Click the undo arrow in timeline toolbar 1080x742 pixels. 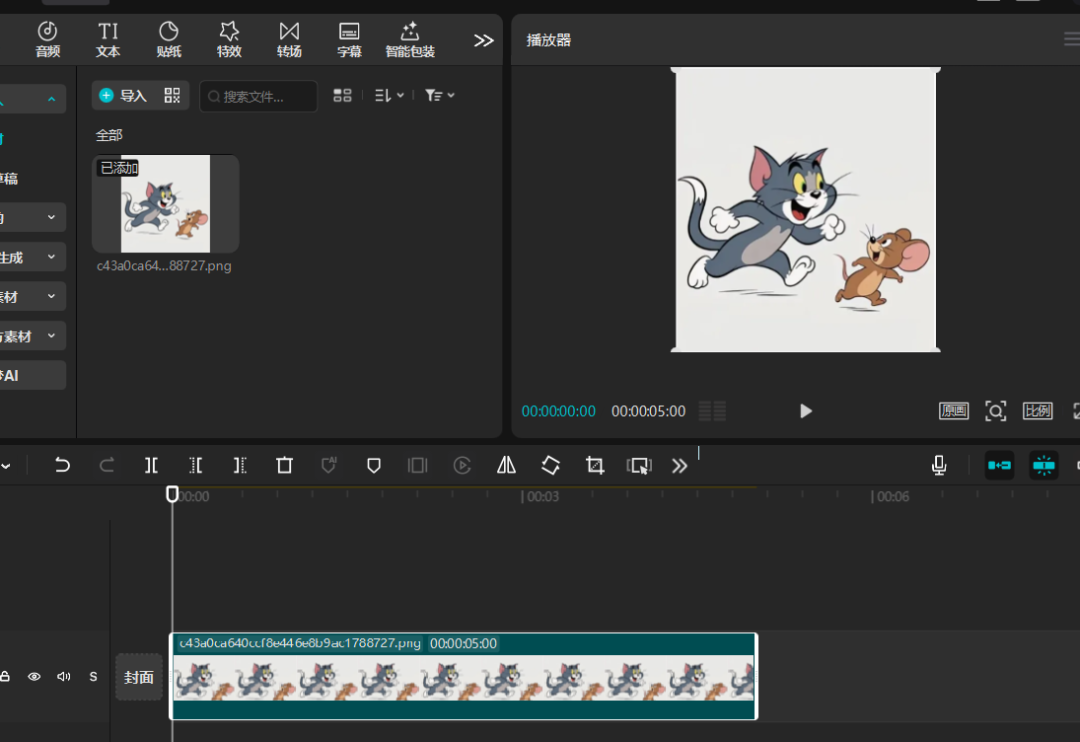click(x=62, y=465)
